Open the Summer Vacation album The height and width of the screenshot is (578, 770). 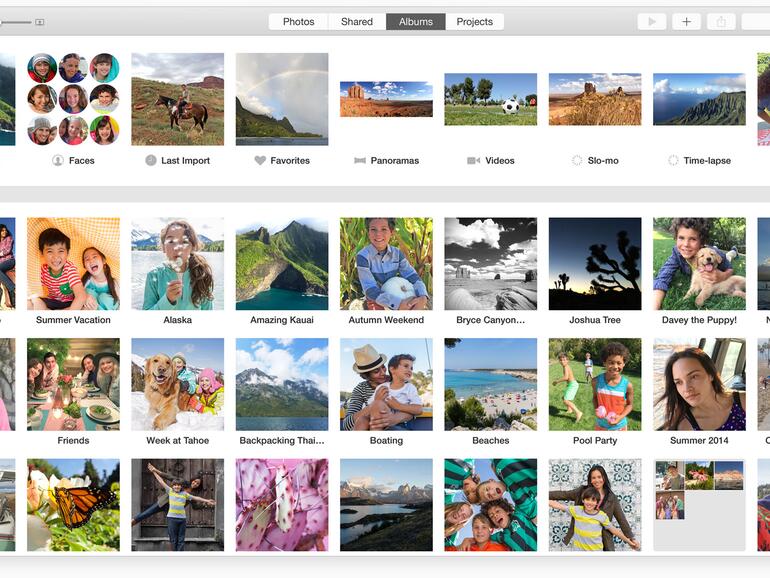[x=73, y=264]
